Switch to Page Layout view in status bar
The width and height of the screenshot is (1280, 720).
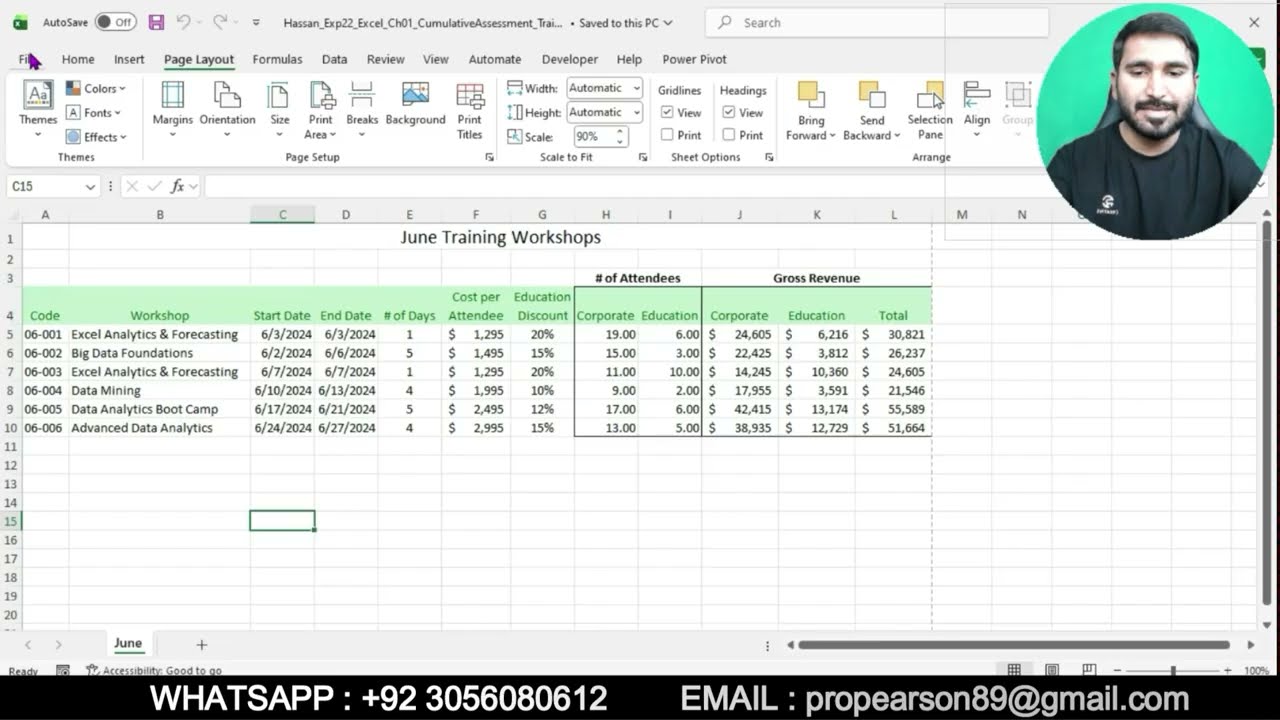pyautogui.click(x=1052, y=670)
